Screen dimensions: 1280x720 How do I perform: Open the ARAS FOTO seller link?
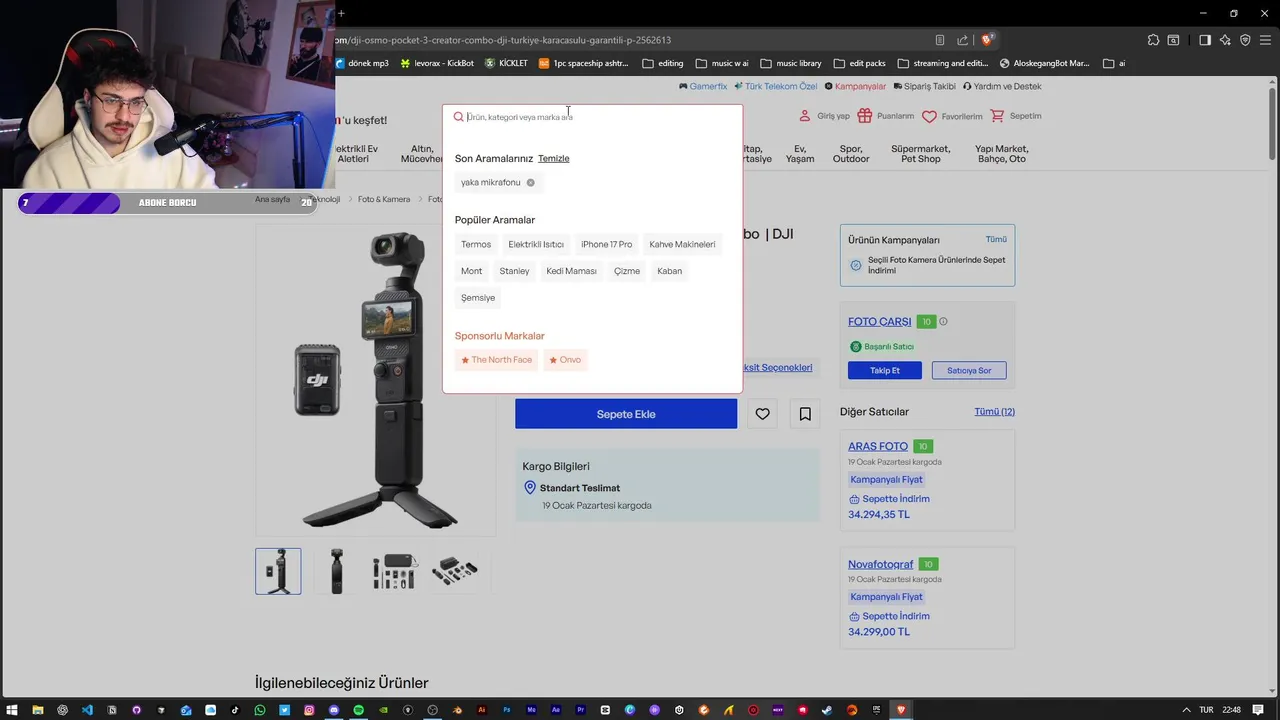[878, 446]
